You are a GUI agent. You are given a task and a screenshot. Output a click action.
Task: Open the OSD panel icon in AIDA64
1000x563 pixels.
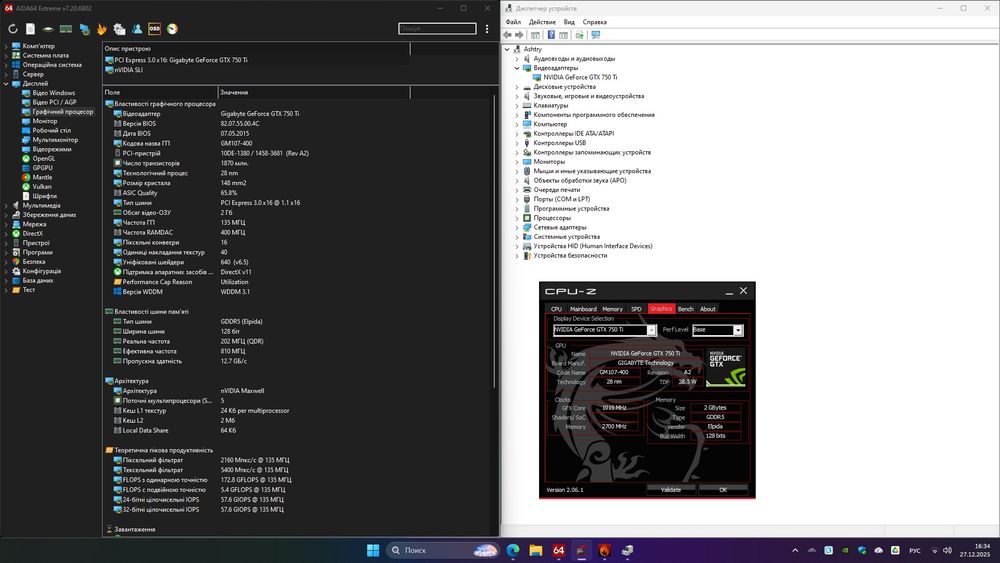[154, 29]
